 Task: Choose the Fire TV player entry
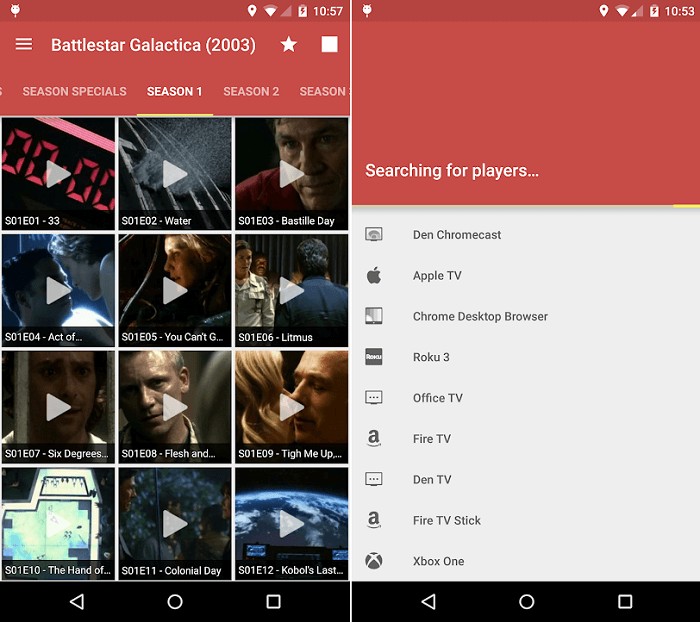[526, 438]
